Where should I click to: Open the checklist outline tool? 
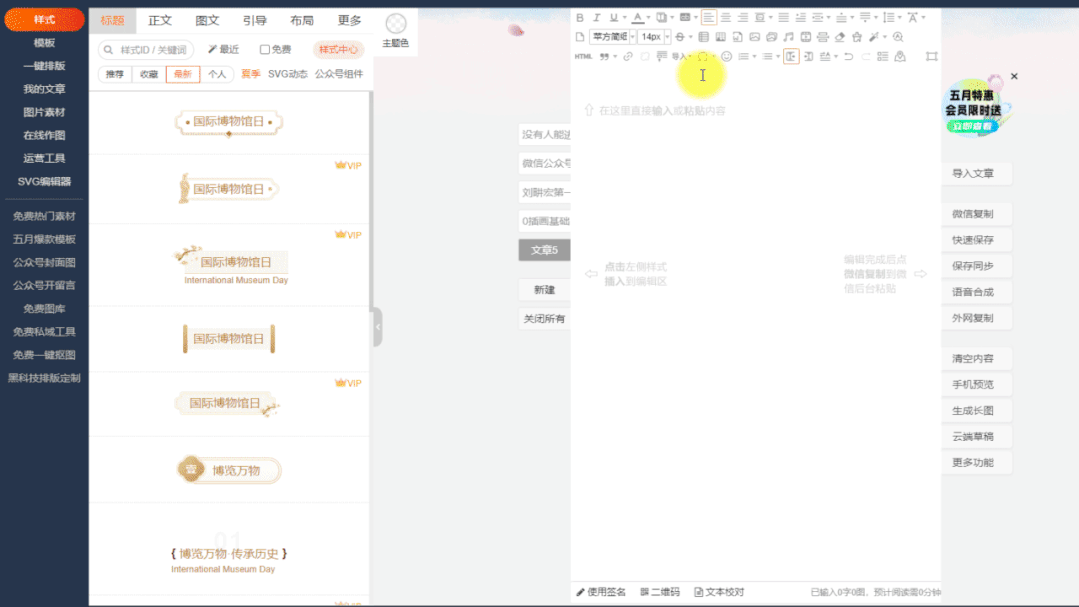[882, 56]
